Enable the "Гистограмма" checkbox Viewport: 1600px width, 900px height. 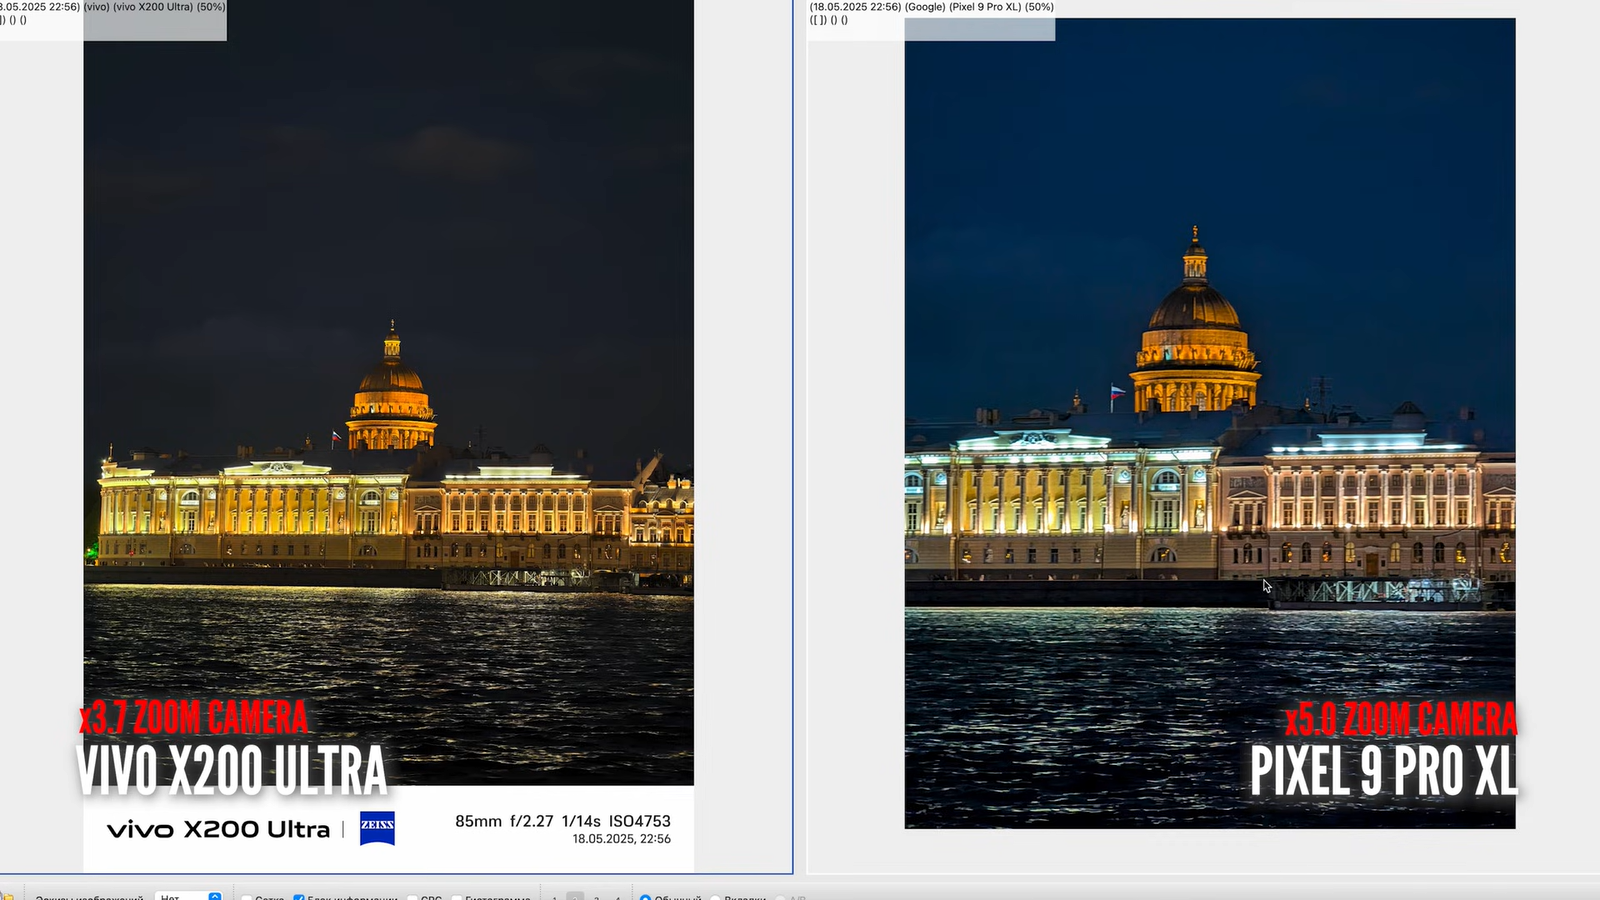tap(456, 898)
